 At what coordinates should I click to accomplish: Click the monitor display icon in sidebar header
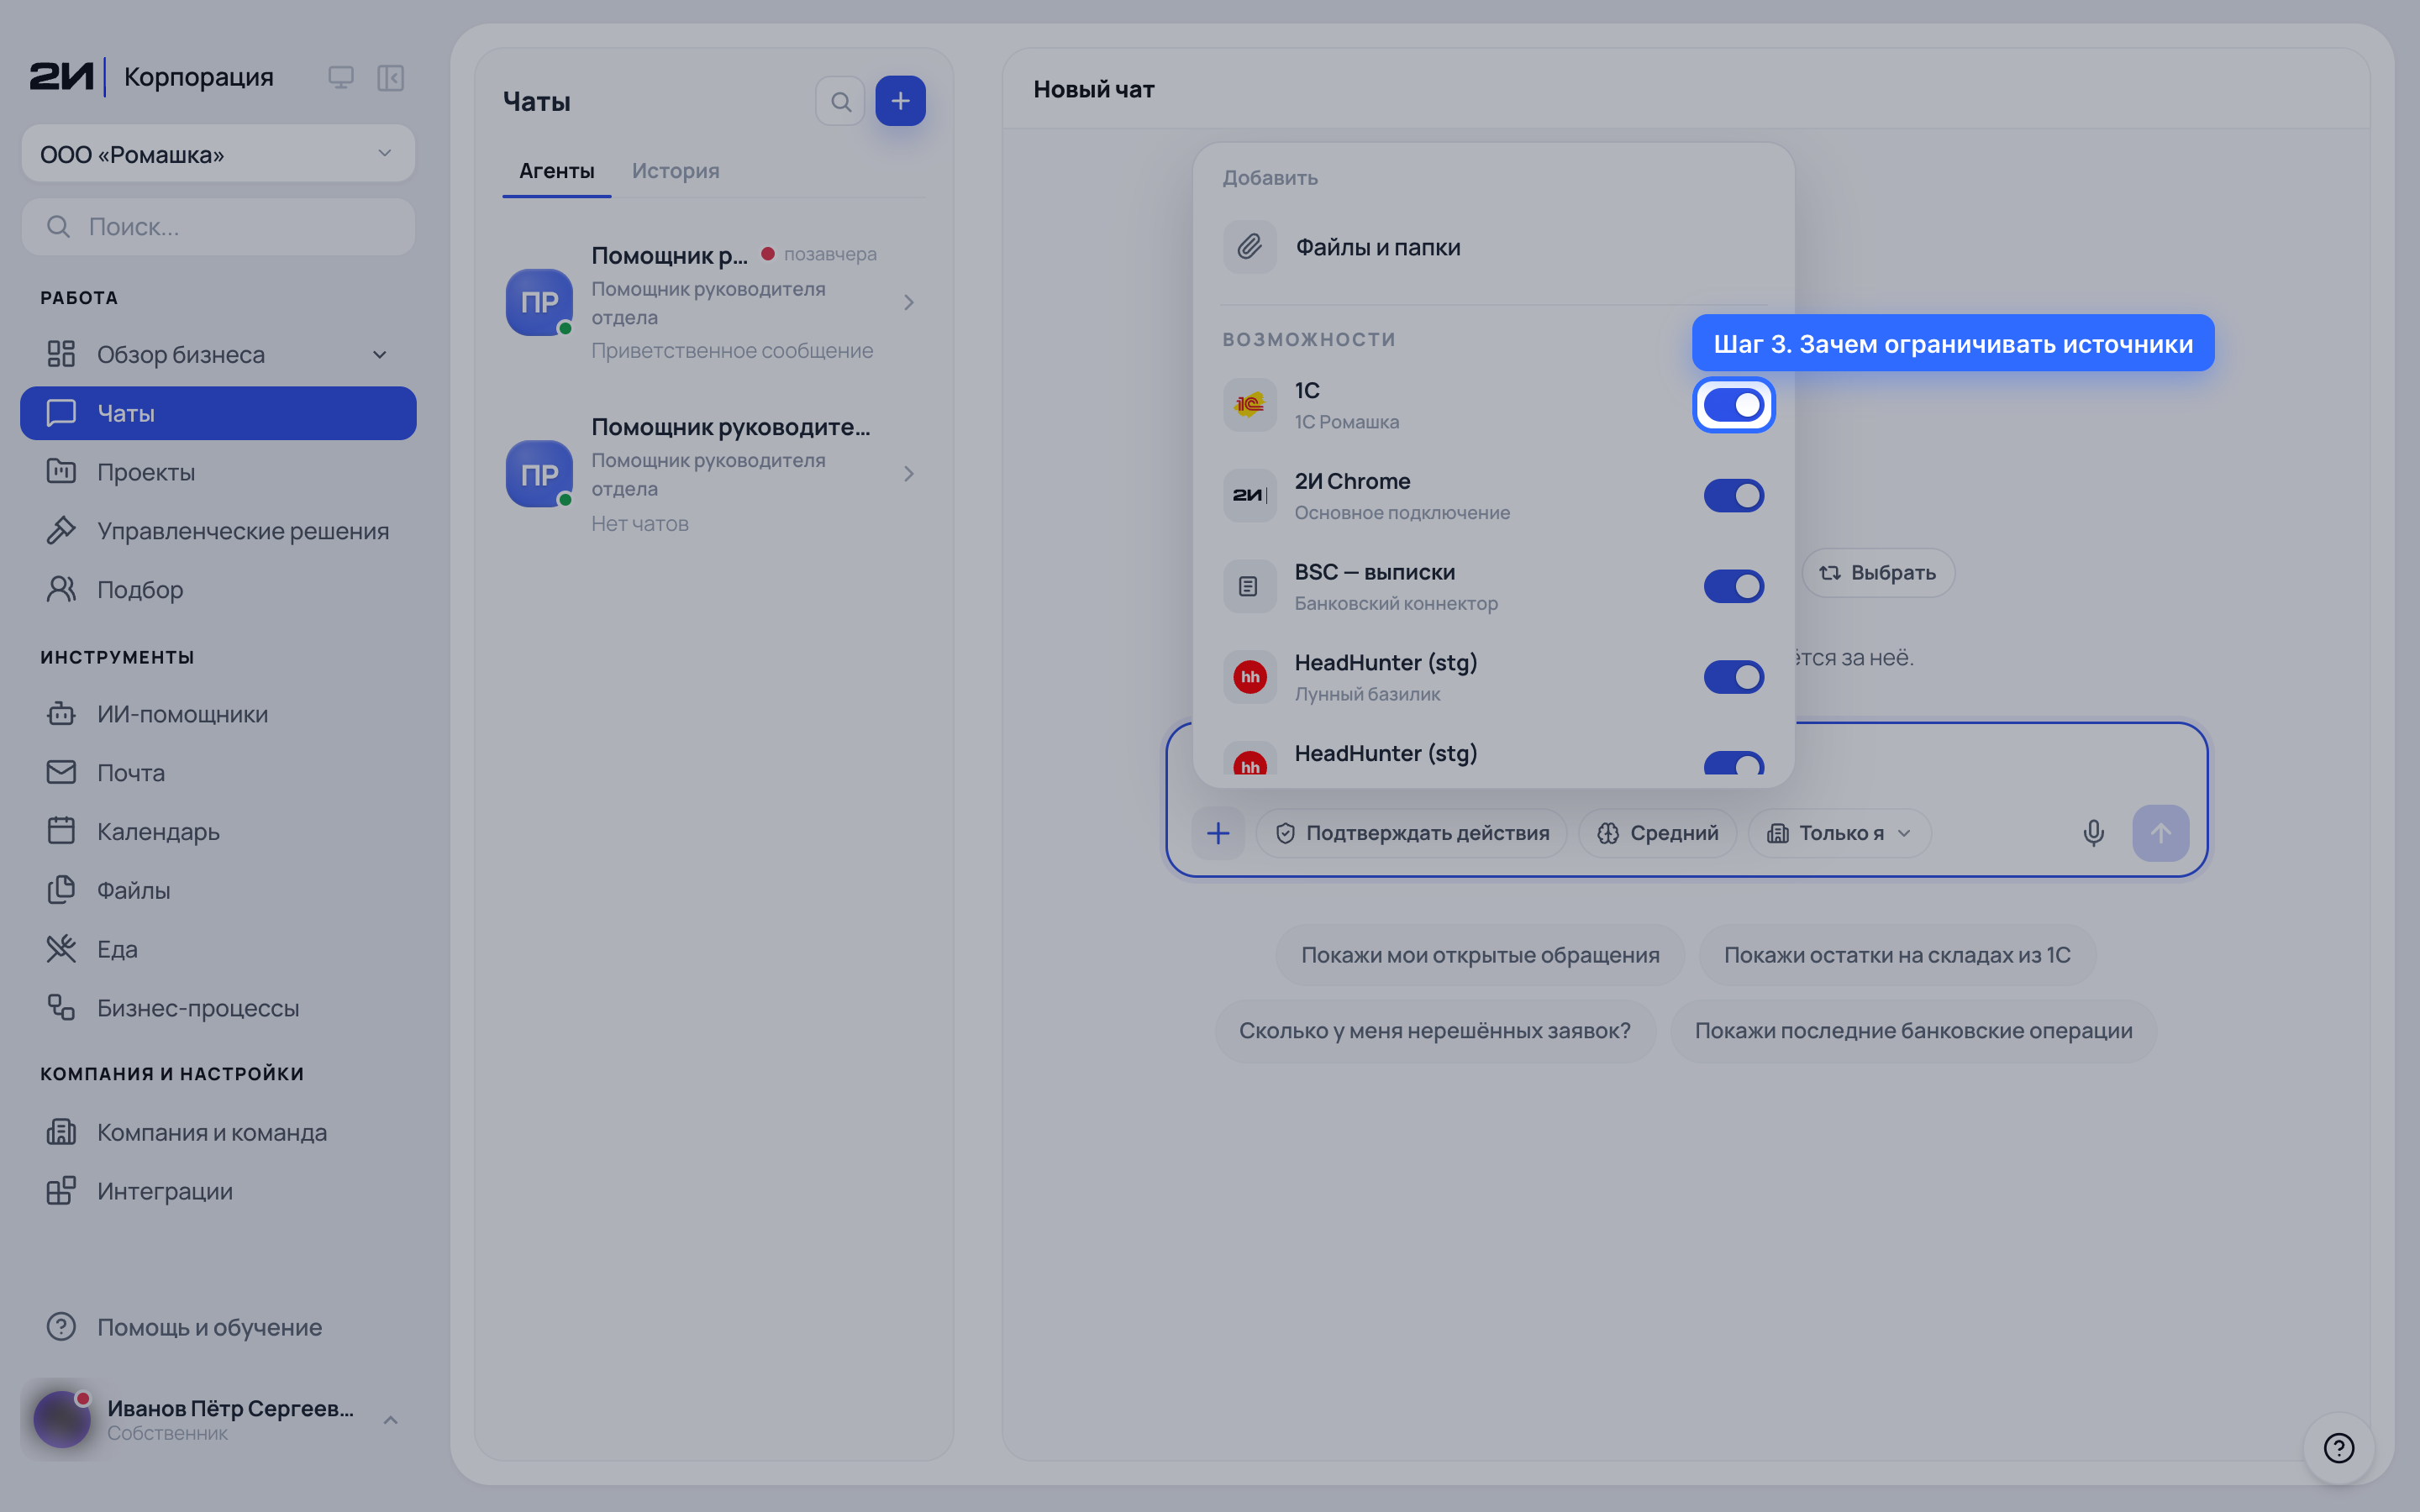click(341, 77)
